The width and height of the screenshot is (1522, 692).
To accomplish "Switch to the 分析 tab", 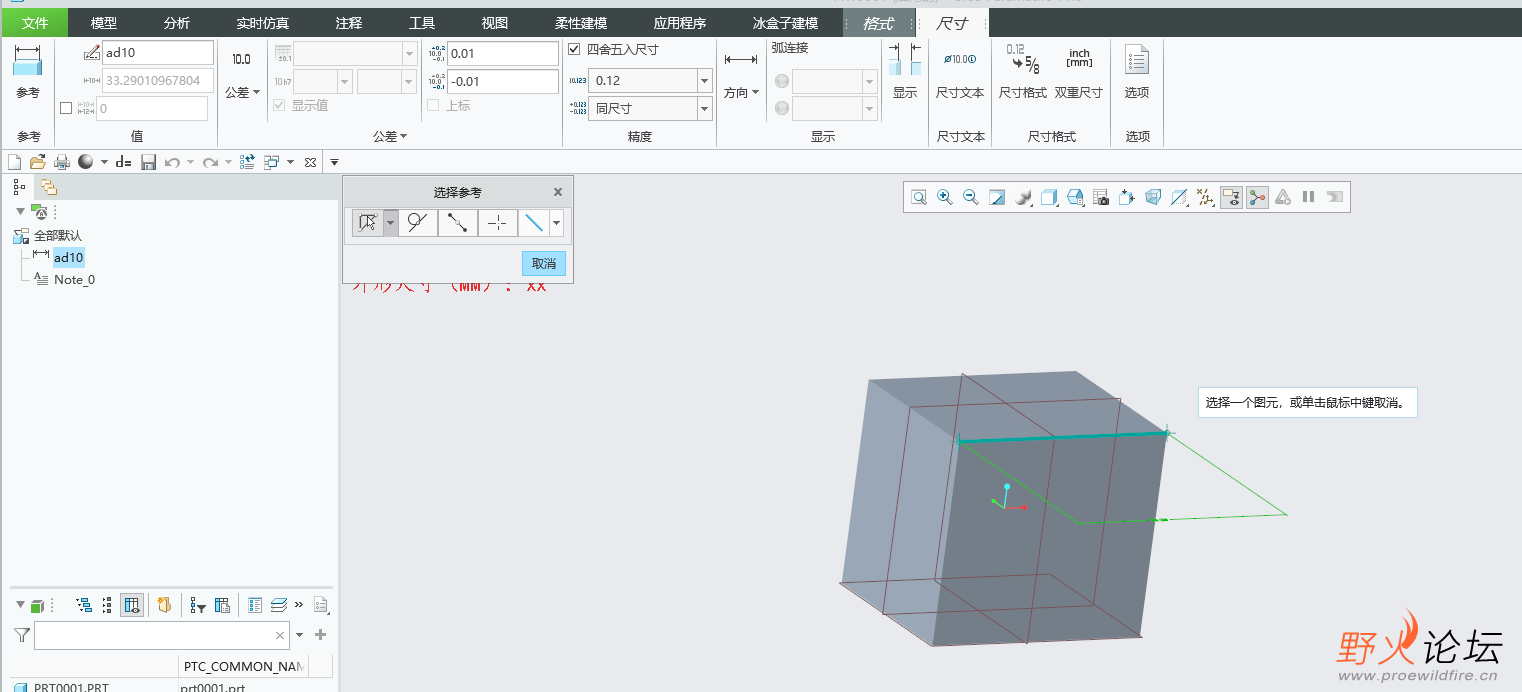I will [176, 23].
